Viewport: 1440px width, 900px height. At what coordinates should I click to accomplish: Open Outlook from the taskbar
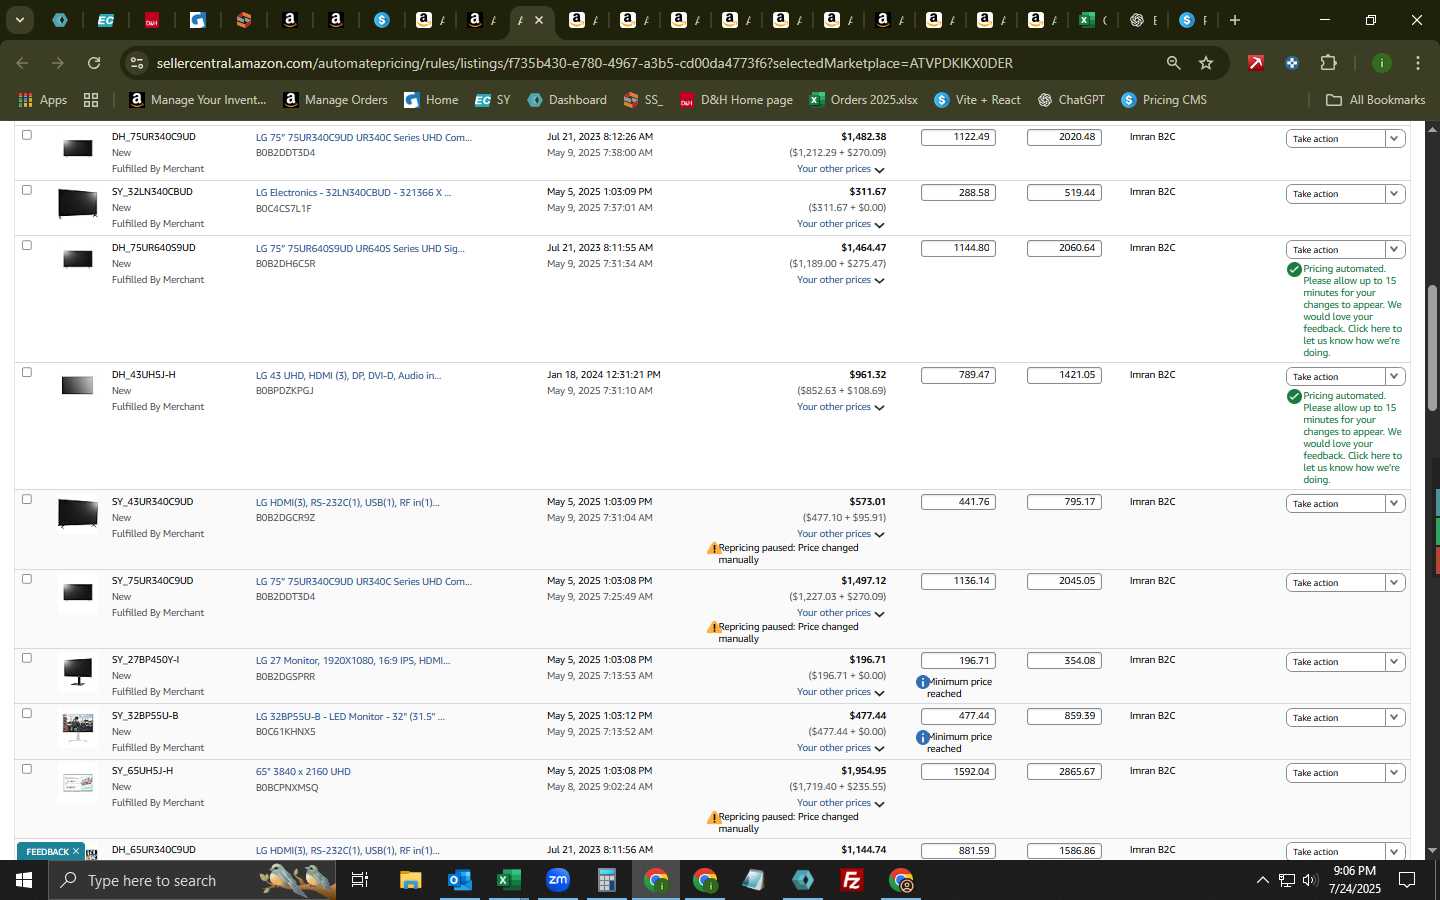459,880
